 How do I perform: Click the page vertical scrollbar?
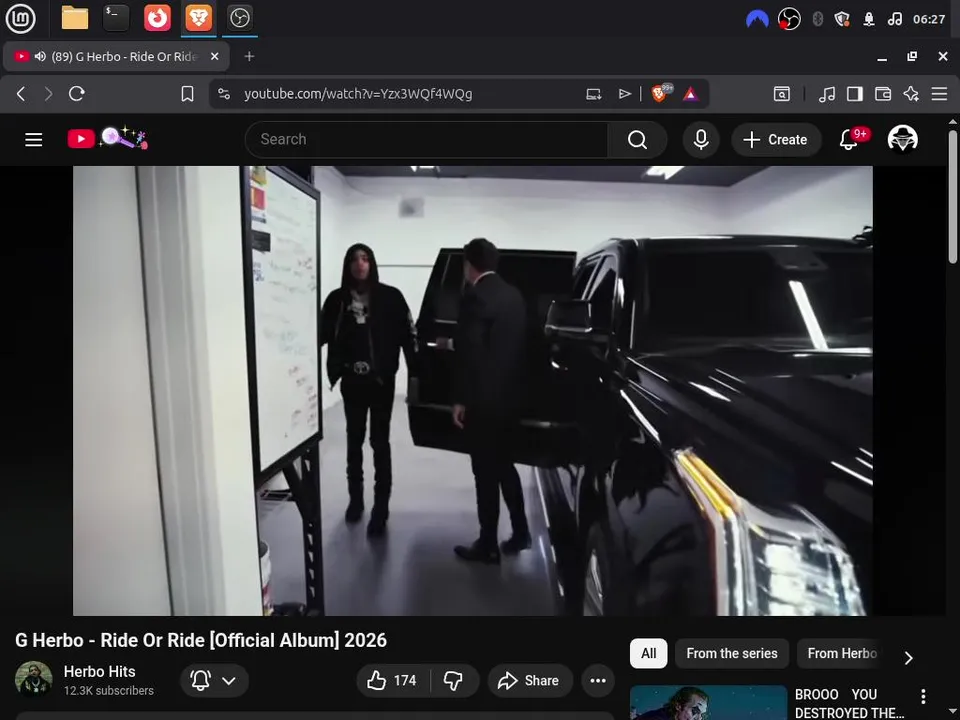953,196
